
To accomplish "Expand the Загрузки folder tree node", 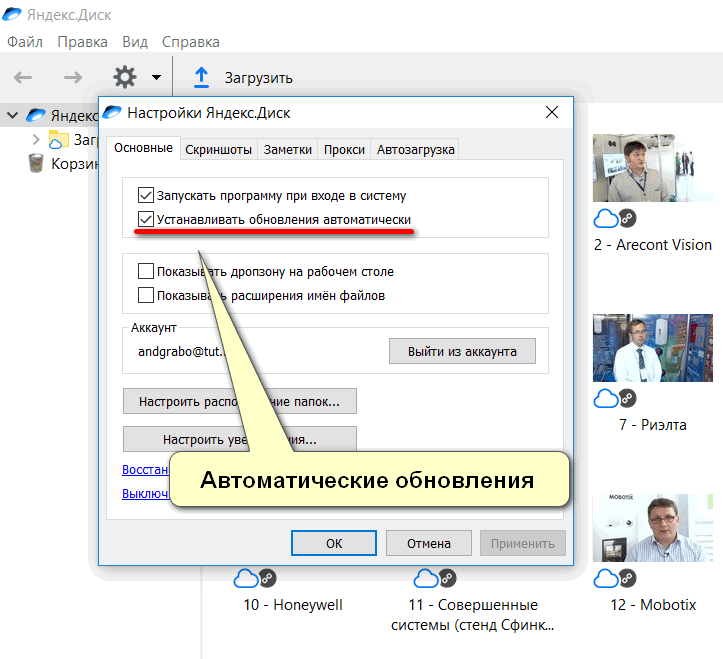I will coord(36,139).
